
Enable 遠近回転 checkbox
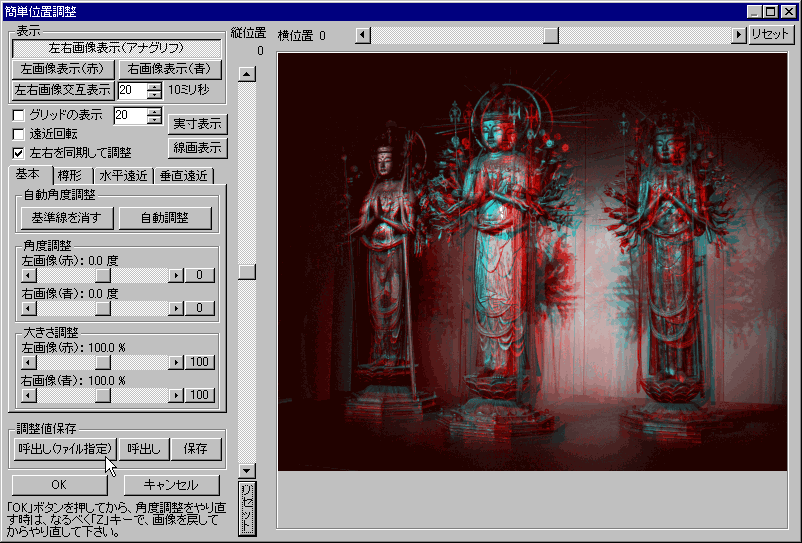click(x=18, y=134)
